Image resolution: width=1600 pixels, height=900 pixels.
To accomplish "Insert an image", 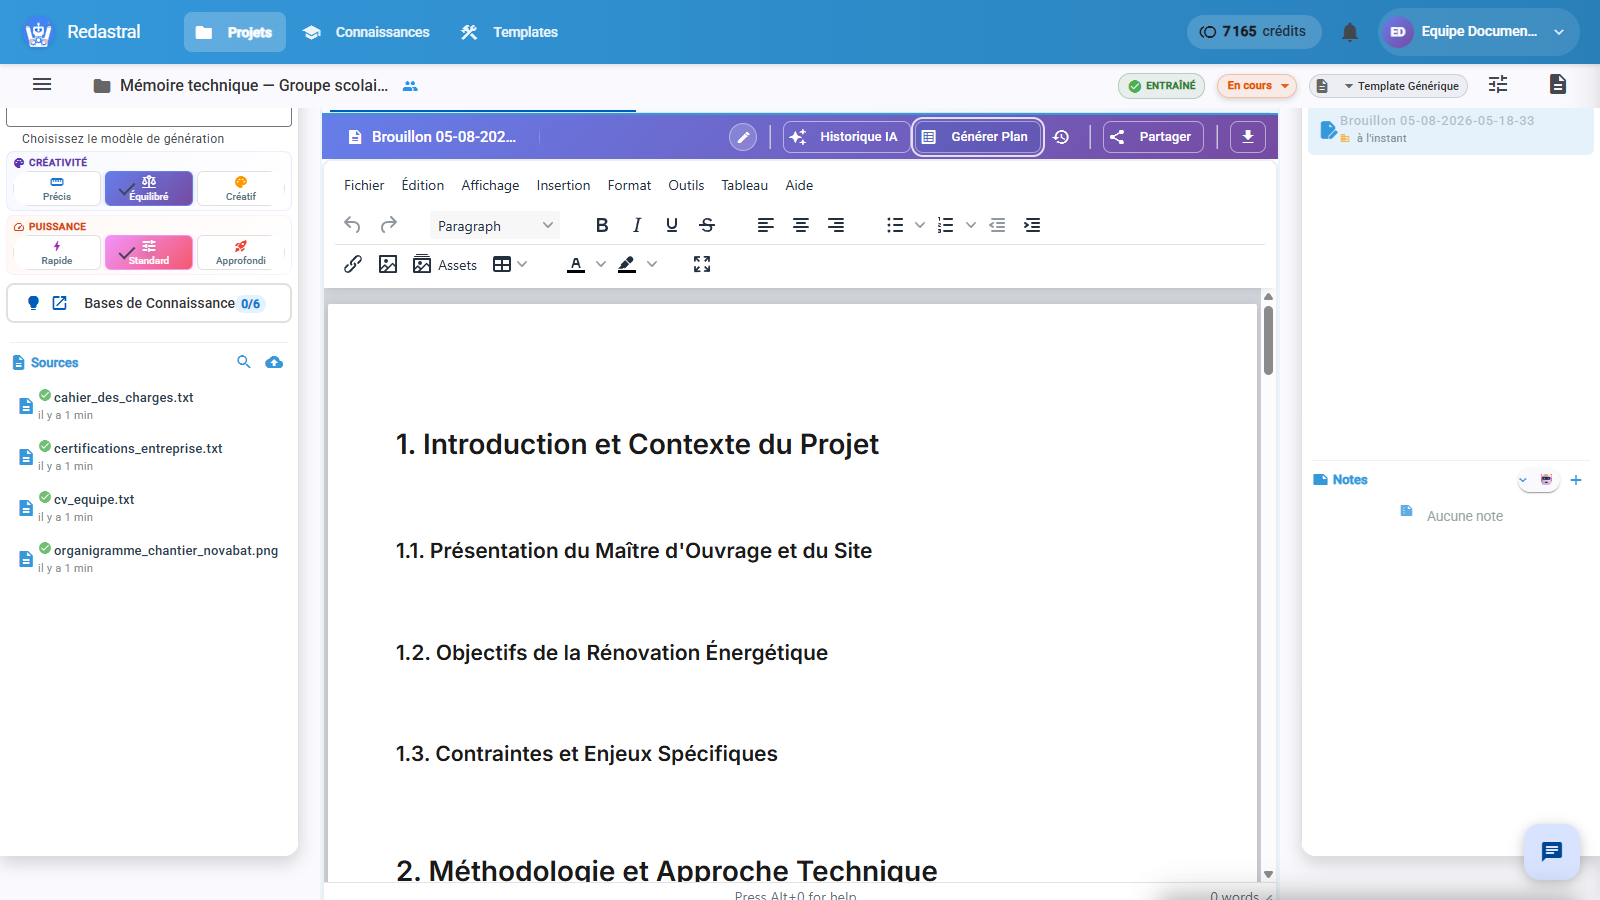I will (388, 264).
